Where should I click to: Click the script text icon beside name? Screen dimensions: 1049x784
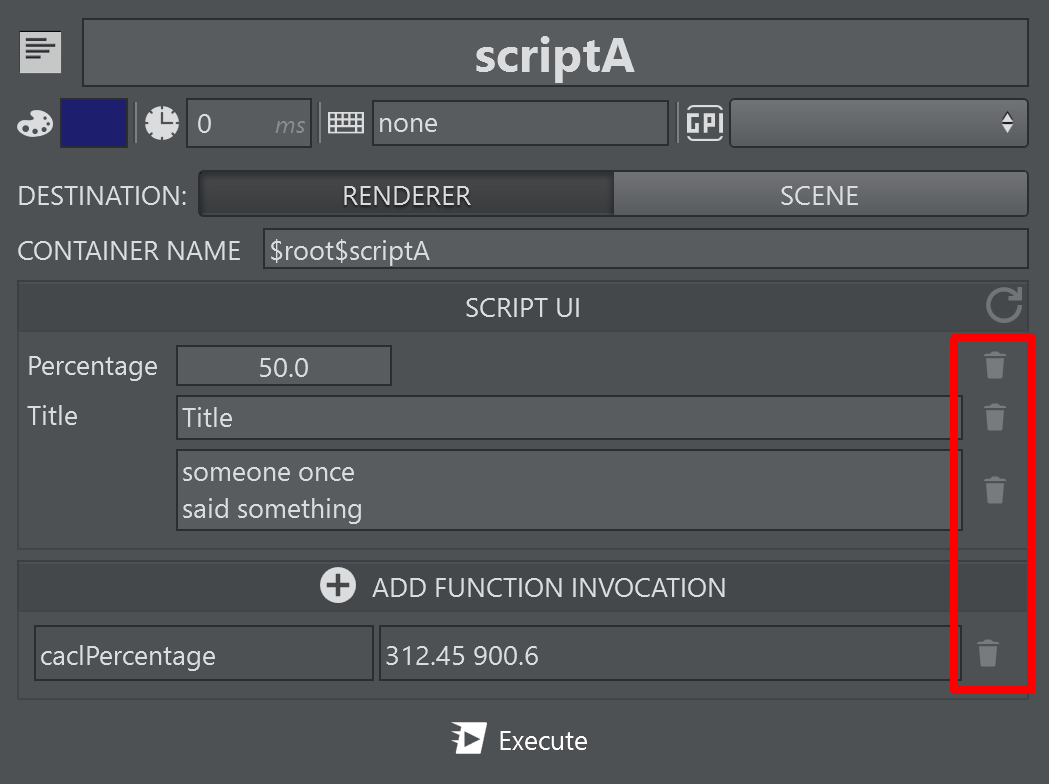pyautogui.click(x=41, y=53)
